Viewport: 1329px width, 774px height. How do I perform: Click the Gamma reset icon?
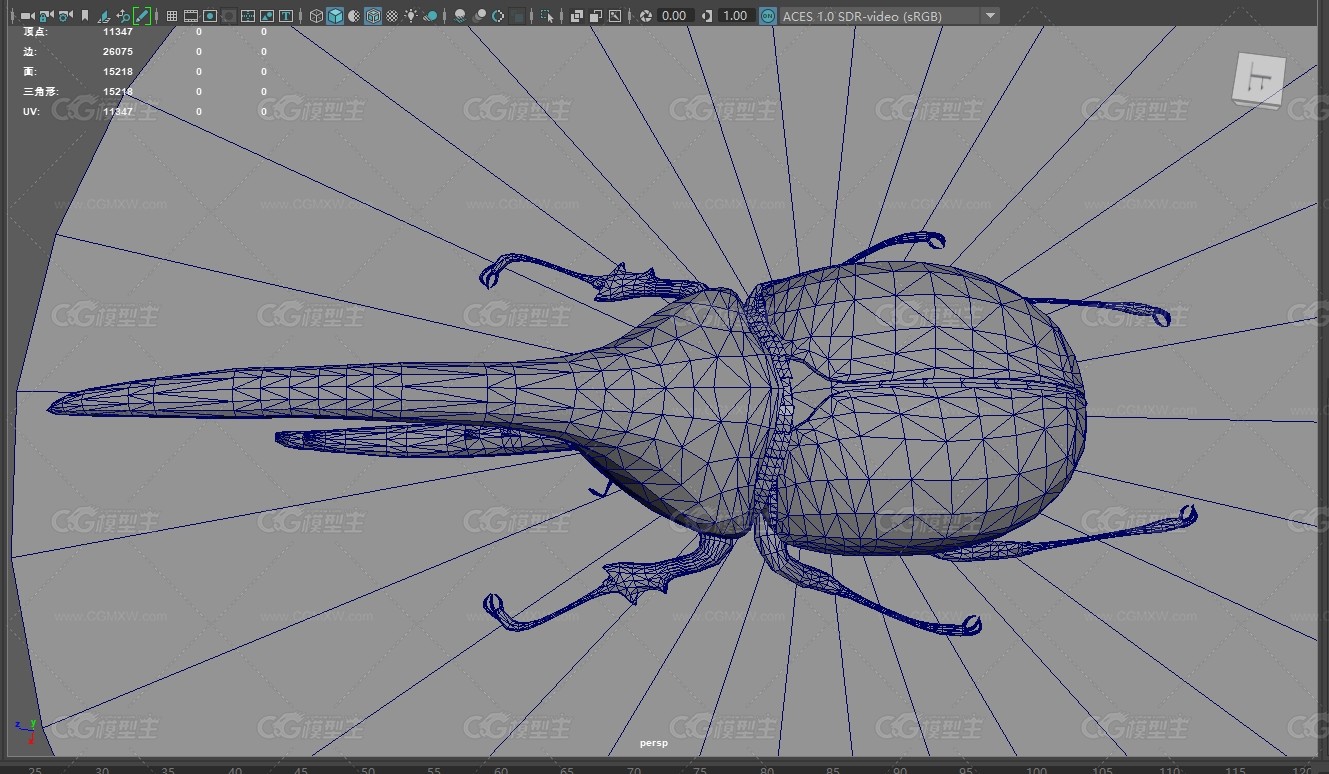click(x=708, y=16)
